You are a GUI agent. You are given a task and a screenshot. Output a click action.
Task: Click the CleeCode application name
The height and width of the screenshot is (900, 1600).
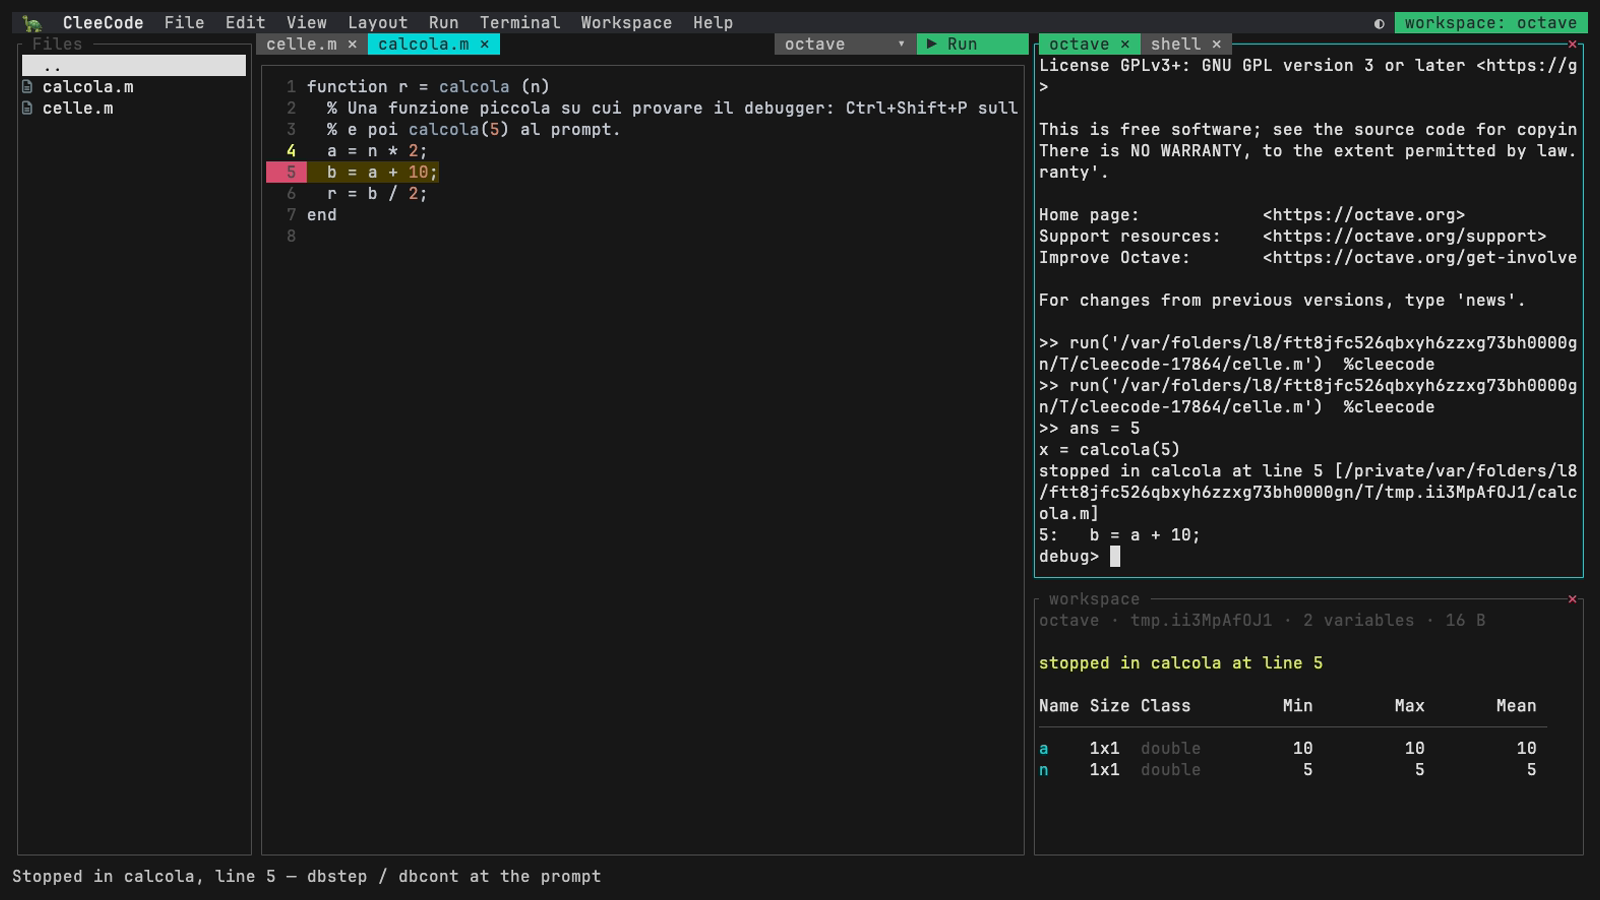click(x=103, y=22)
